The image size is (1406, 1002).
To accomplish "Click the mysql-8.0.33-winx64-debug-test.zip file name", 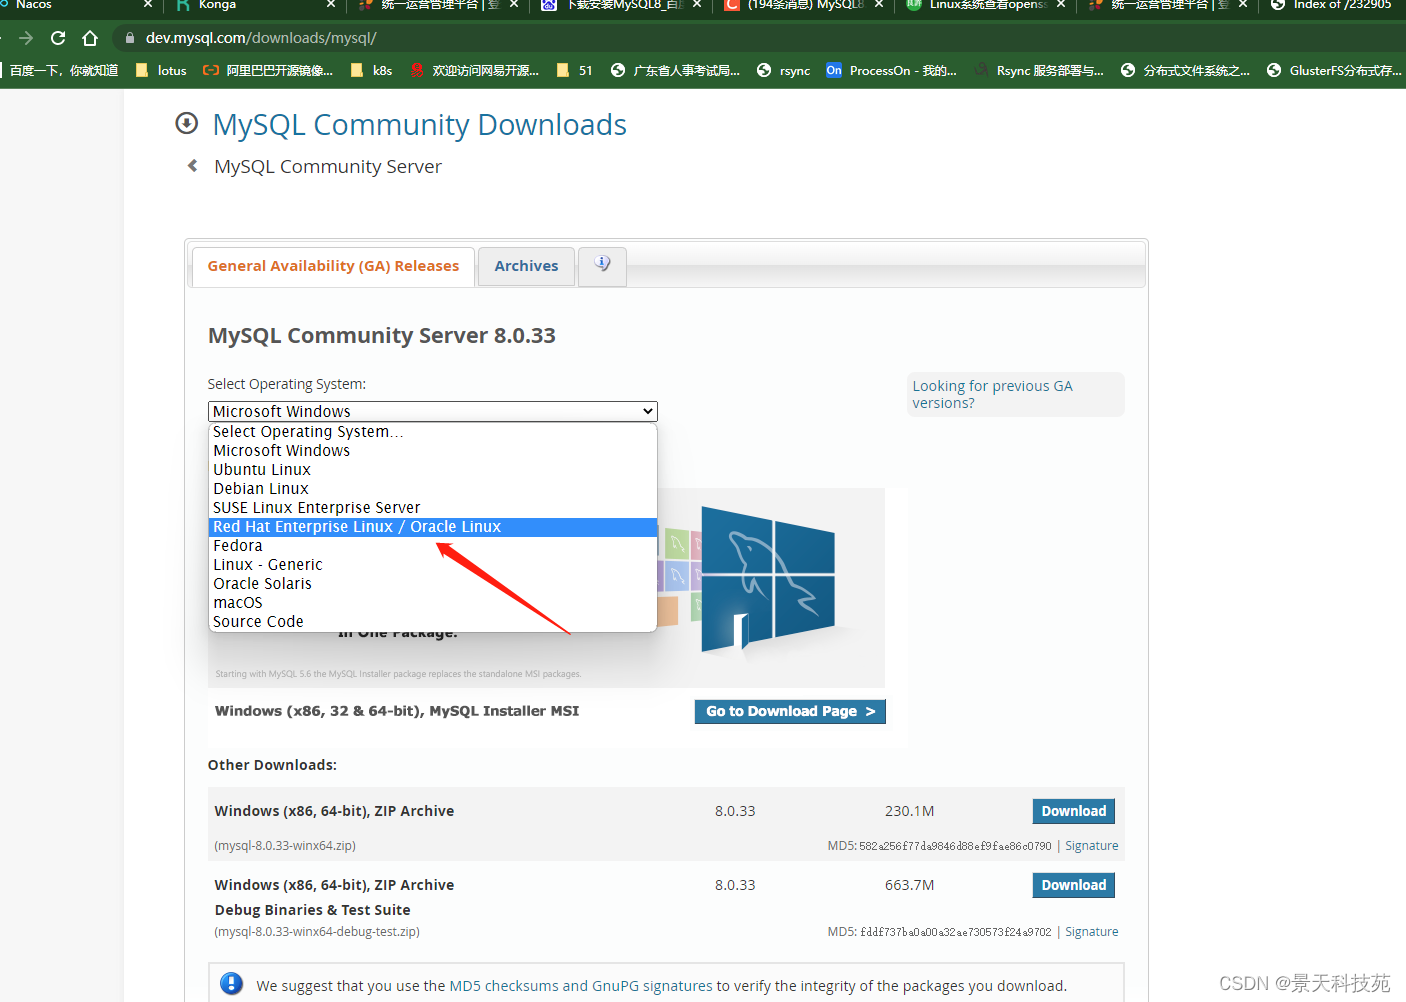I will 317,932.
